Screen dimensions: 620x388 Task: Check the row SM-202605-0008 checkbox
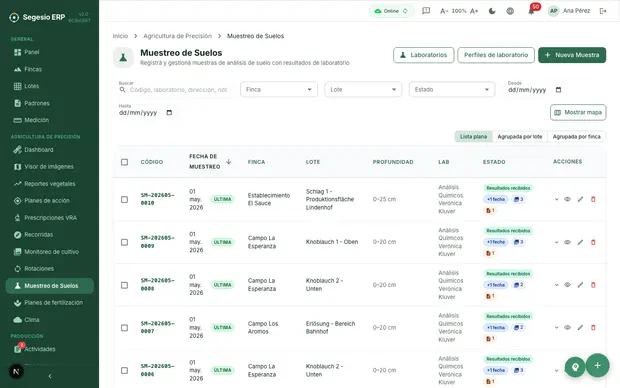click(x=125, y=285)
